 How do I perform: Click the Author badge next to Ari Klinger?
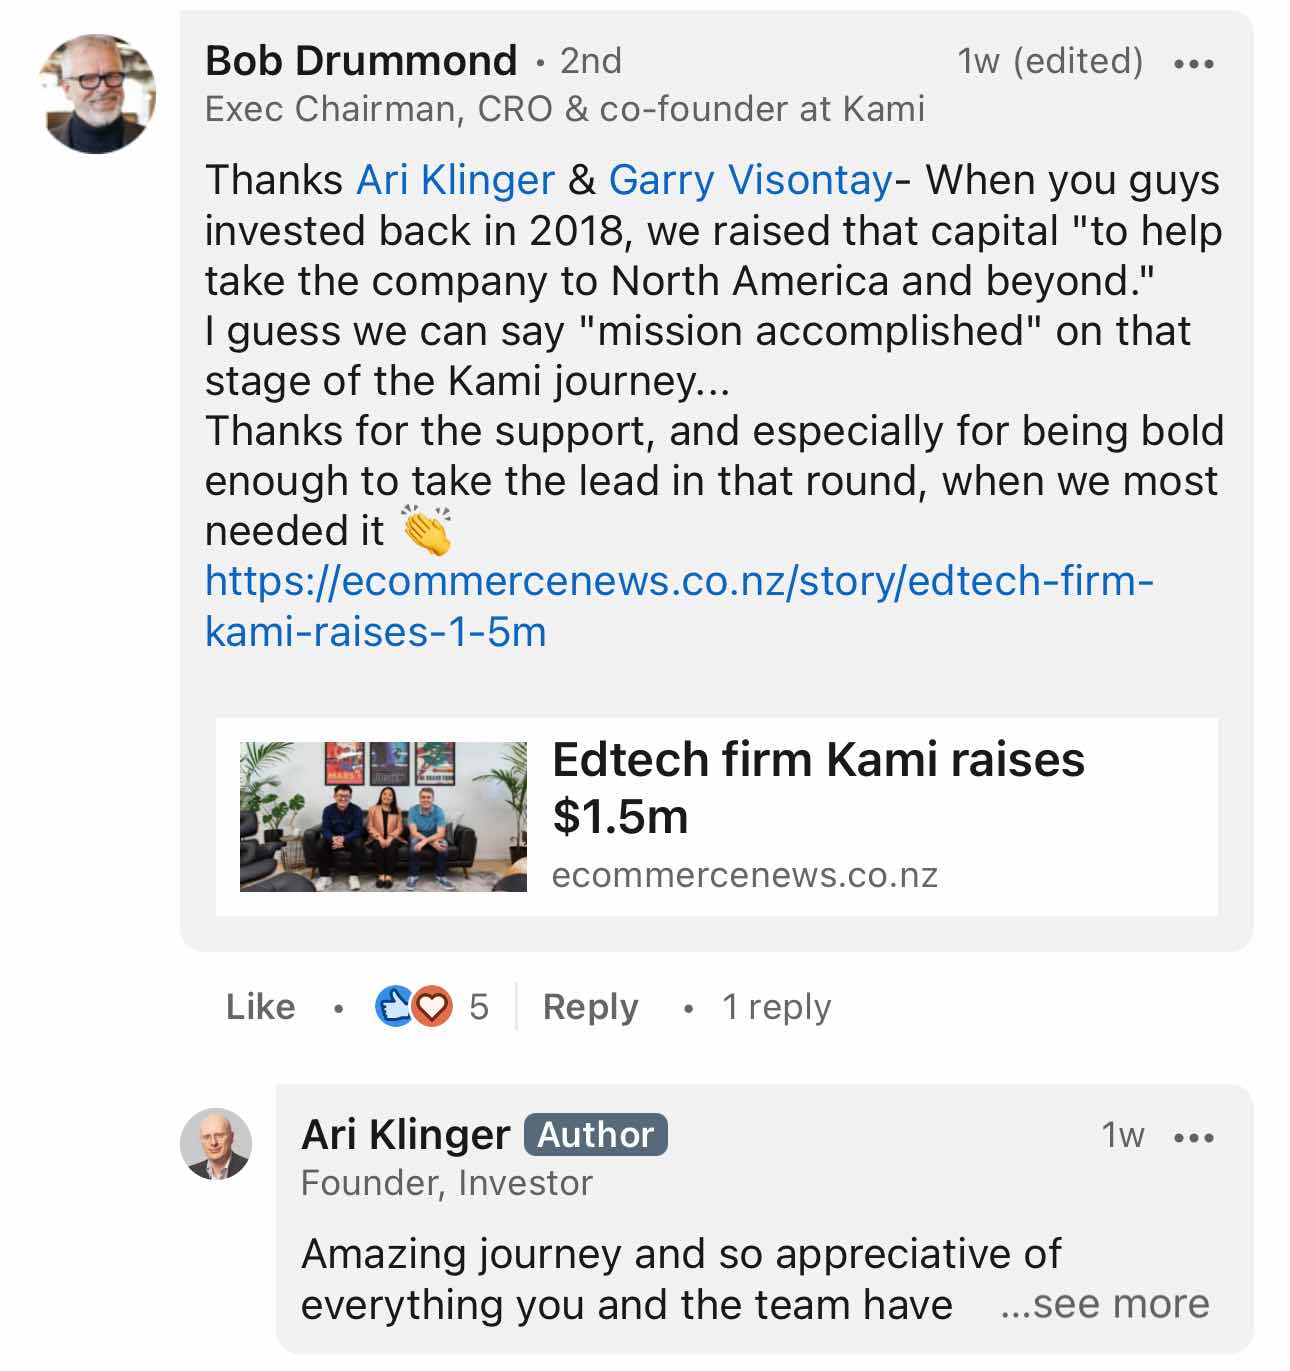click(595, 1135)
